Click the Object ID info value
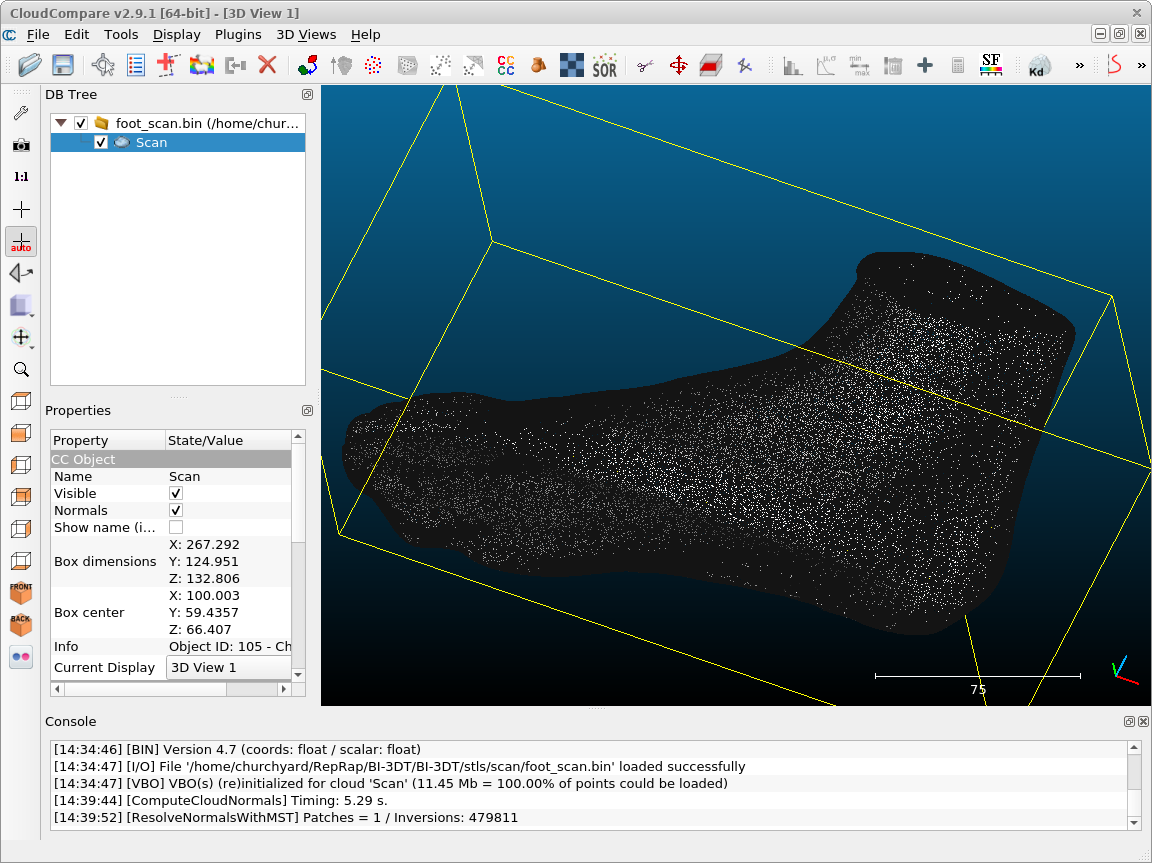The height and width of the screenshot is (863, 1152). coord(230,647)
